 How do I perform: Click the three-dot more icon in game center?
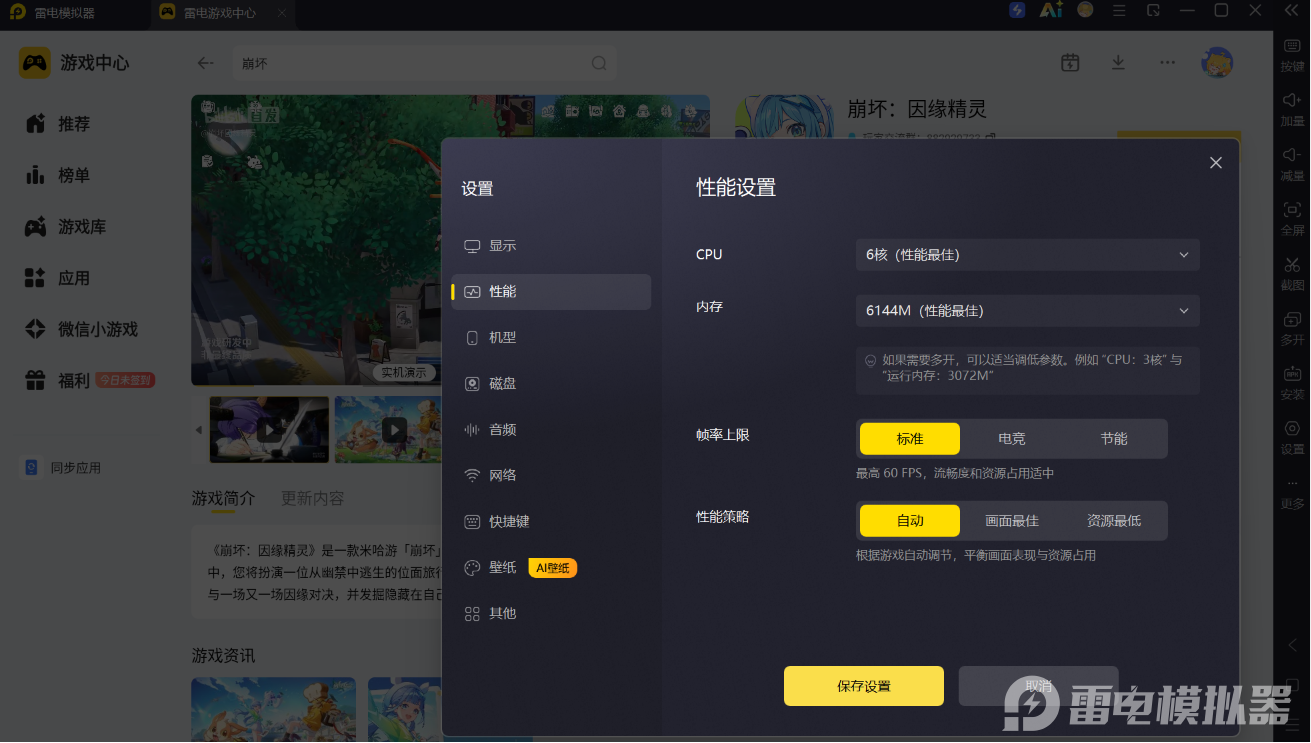(1167, 62)
